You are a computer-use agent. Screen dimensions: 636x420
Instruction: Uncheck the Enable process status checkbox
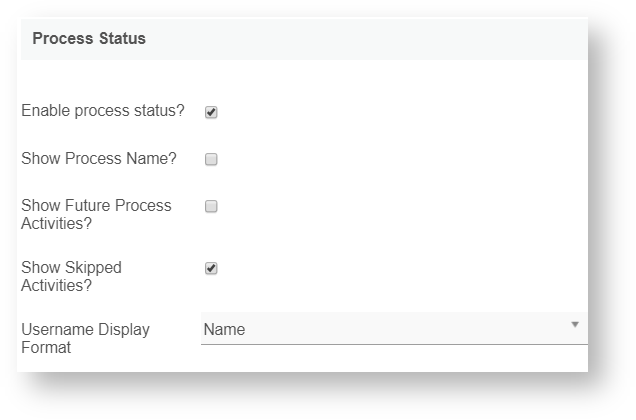(x=211, y=112)
